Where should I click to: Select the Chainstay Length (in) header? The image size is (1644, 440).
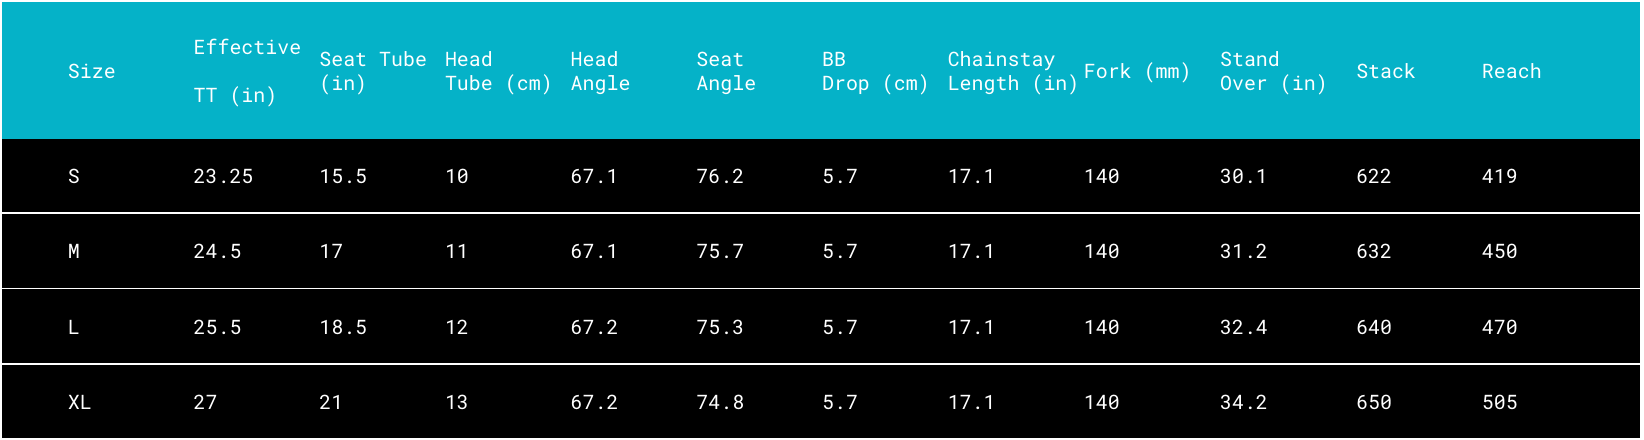point(1012,71)
